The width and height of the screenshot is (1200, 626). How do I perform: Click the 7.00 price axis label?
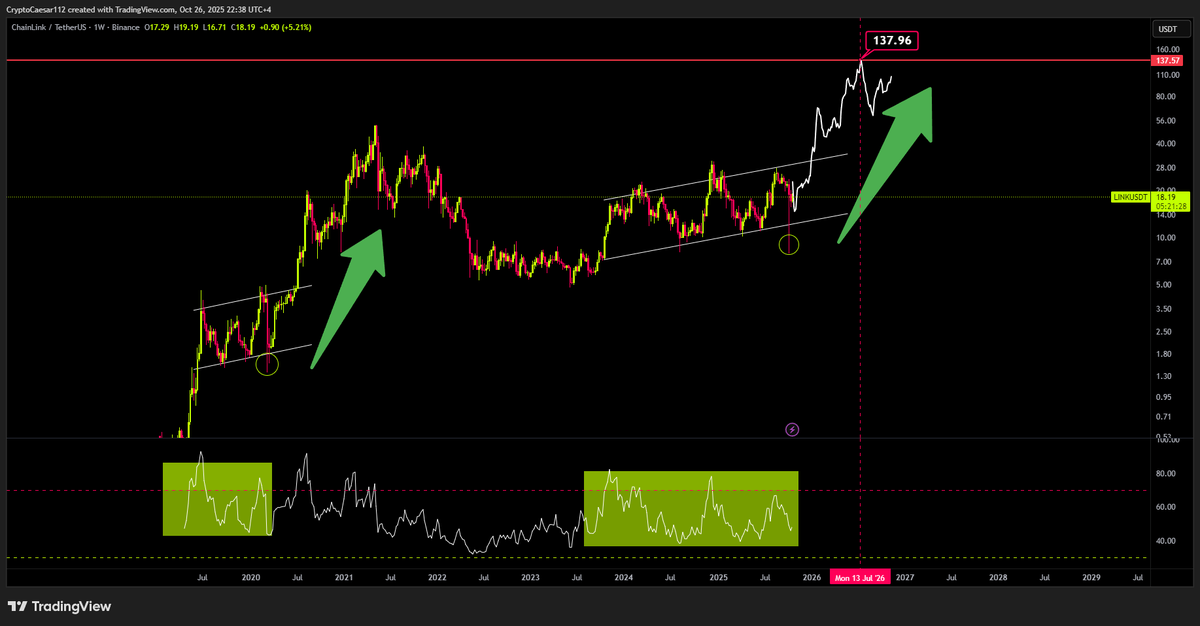pos(1165,262)
